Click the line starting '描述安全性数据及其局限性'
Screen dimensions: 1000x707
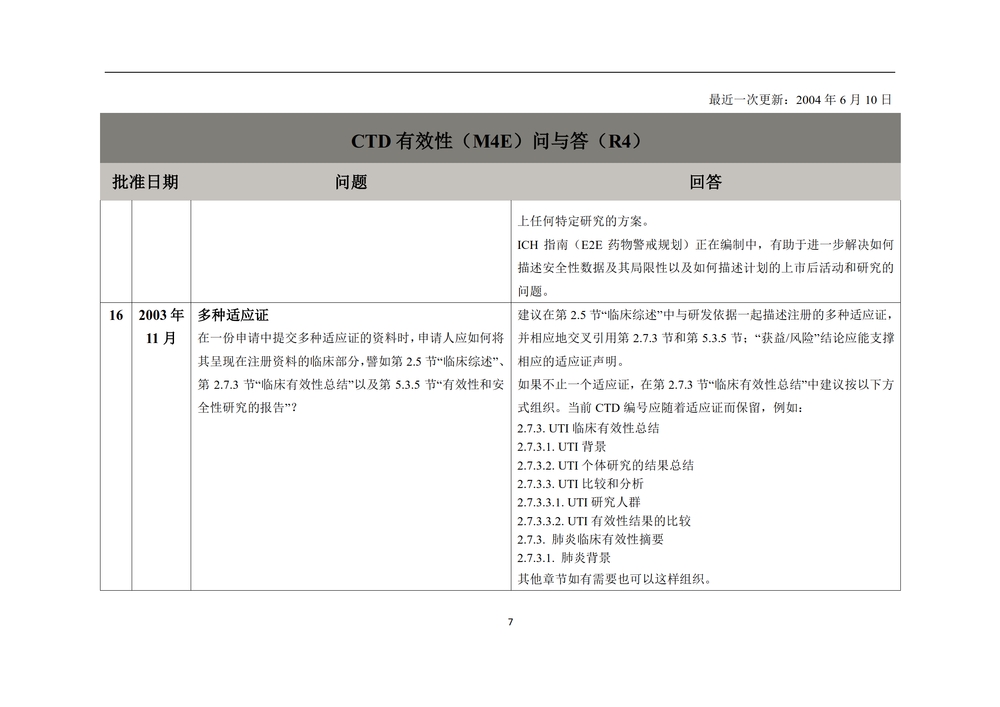click(705, 268)
